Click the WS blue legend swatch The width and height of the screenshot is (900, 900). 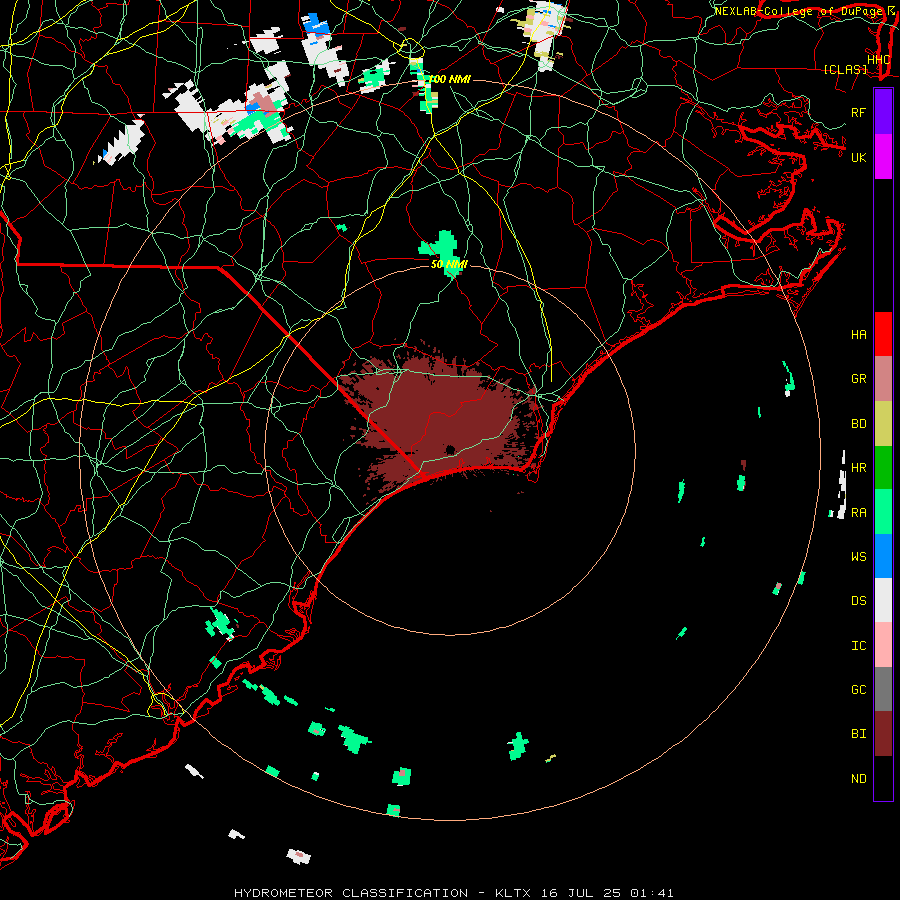pos(883,556)
